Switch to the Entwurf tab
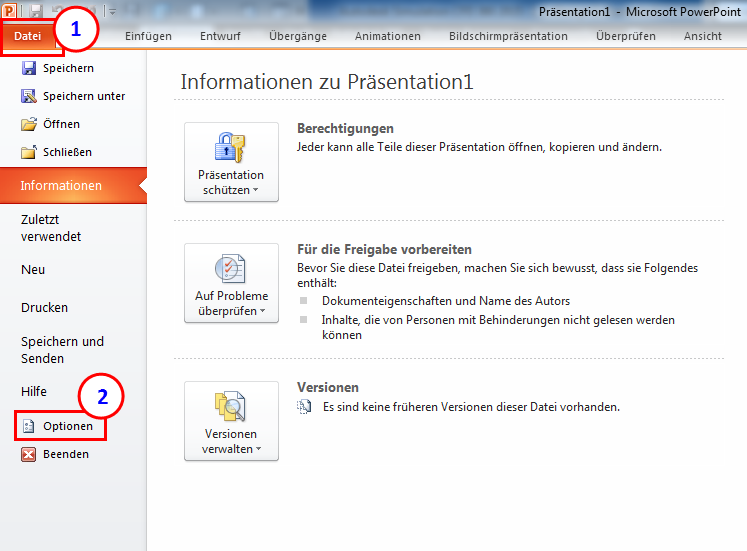 [220, 36]
